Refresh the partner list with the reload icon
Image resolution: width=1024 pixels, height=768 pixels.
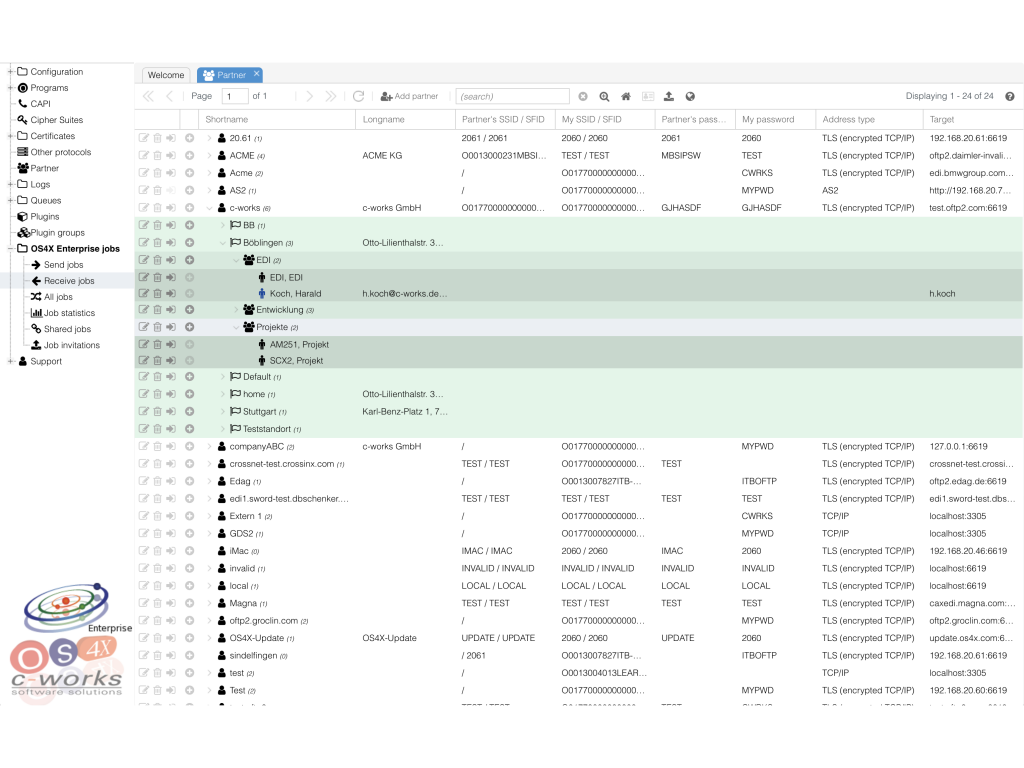[359, 96]
